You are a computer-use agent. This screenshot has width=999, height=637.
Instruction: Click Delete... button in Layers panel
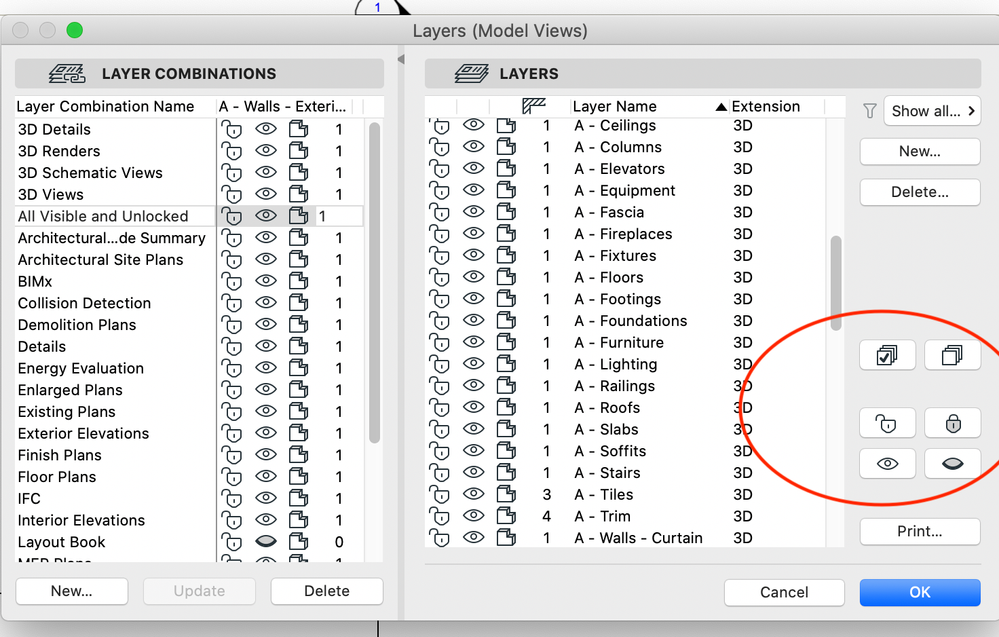(x=919, y=192)
